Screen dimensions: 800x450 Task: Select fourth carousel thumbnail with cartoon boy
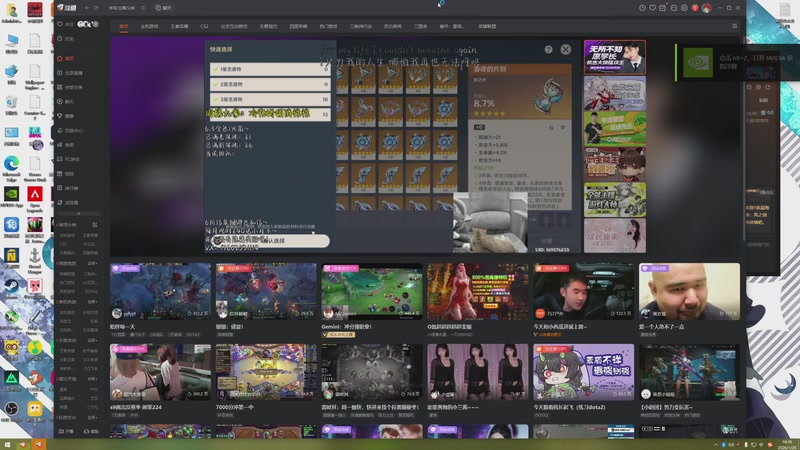point(615,164)
